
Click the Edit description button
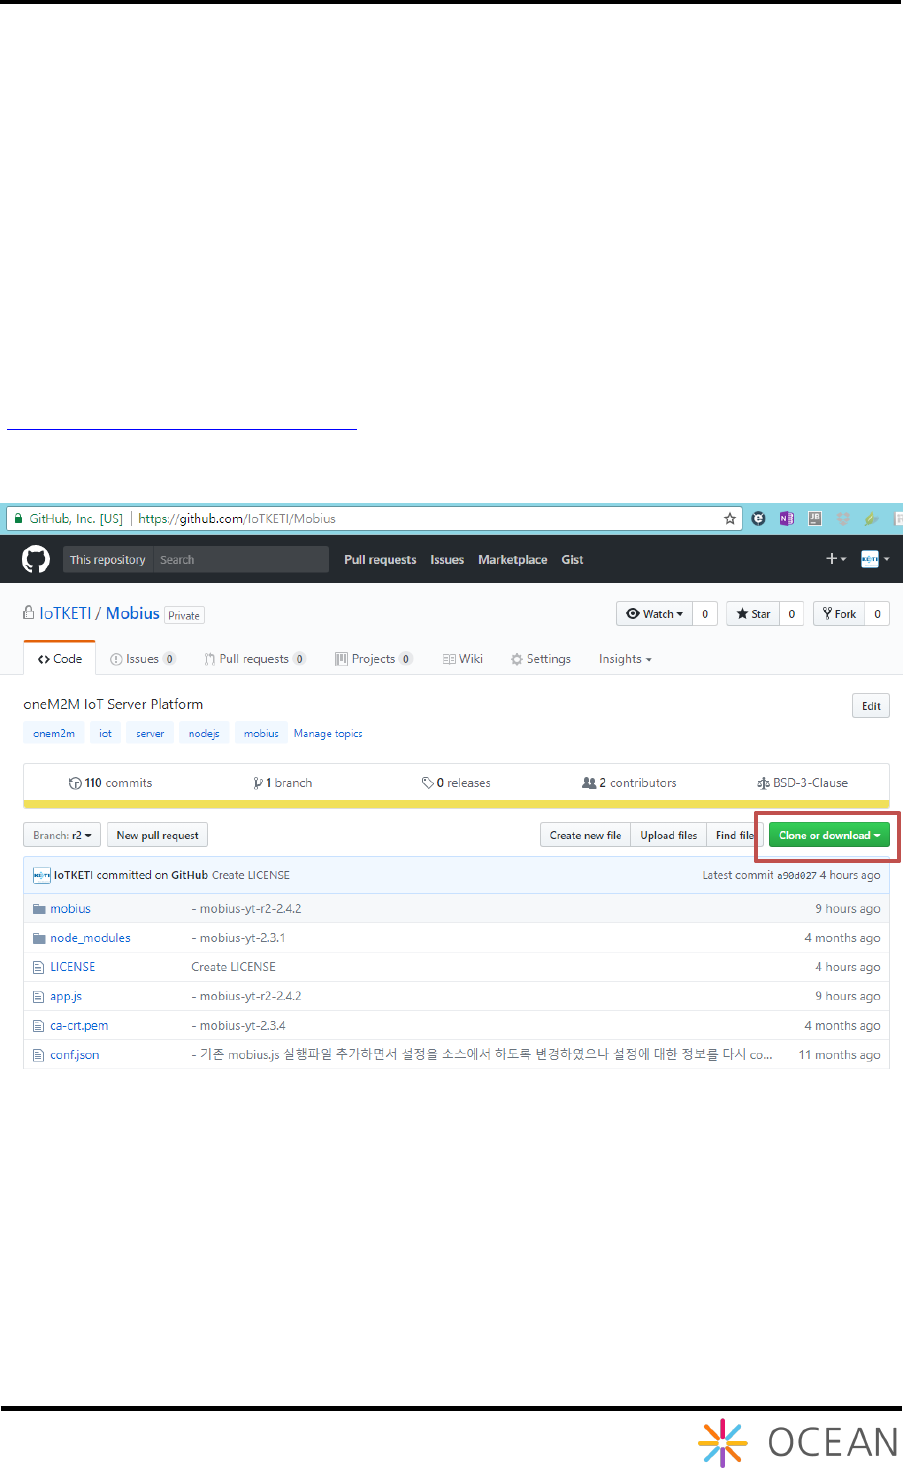coord(871,706)
